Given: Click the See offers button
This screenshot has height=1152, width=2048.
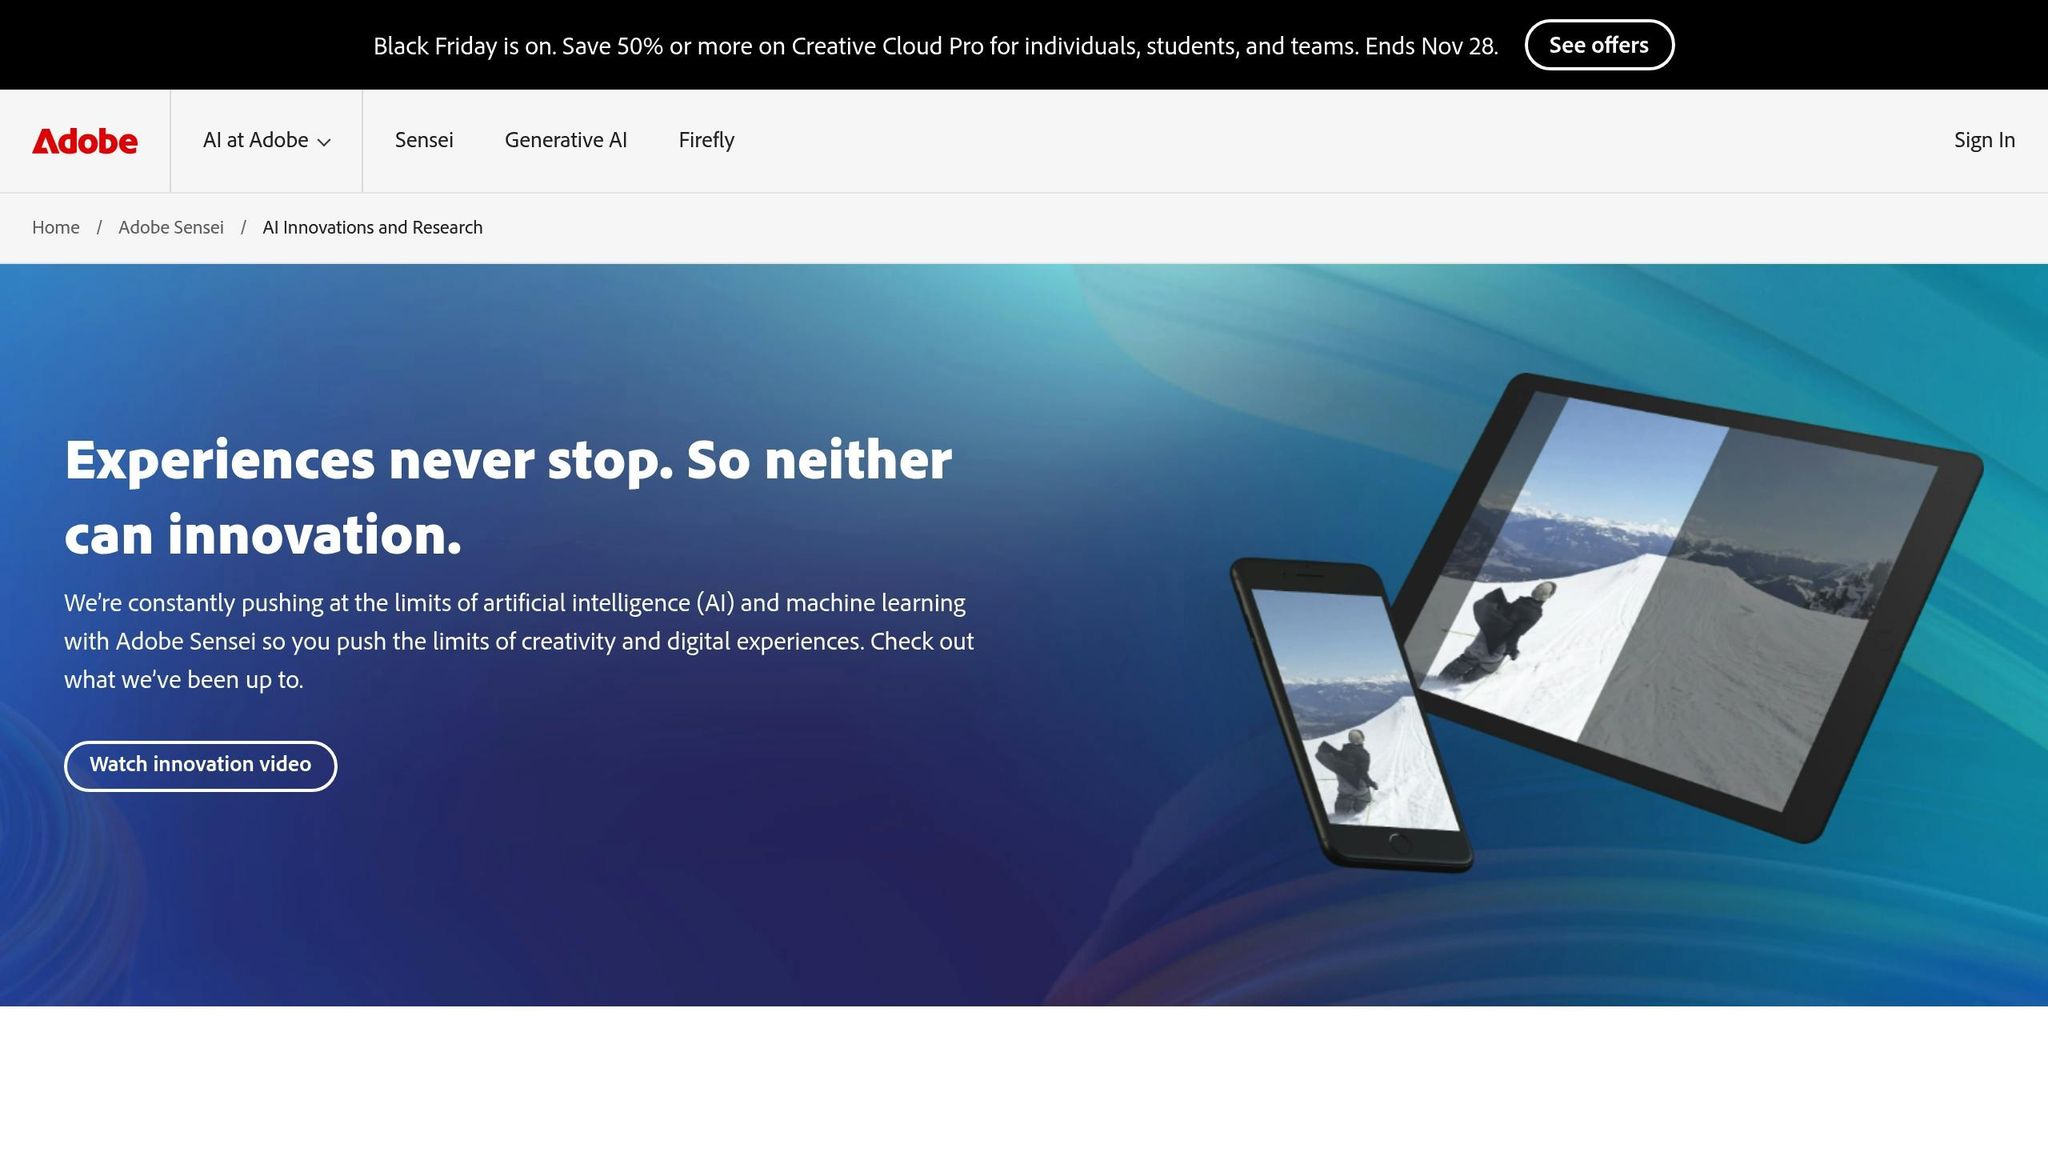Looking at the screenshot, I should (1599, 45).
